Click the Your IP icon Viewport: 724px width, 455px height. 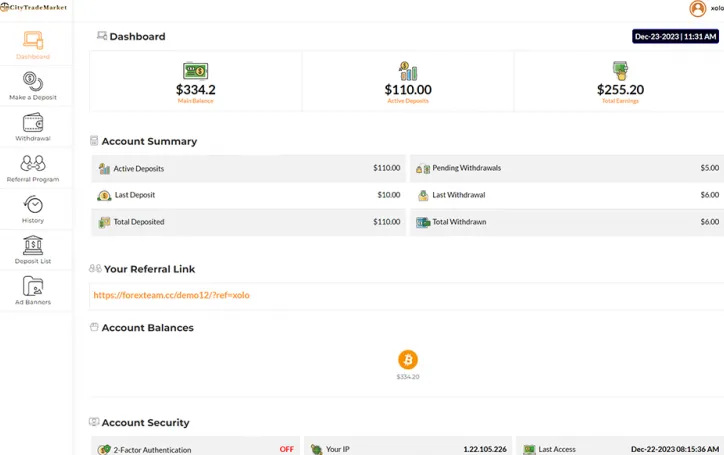317,449
